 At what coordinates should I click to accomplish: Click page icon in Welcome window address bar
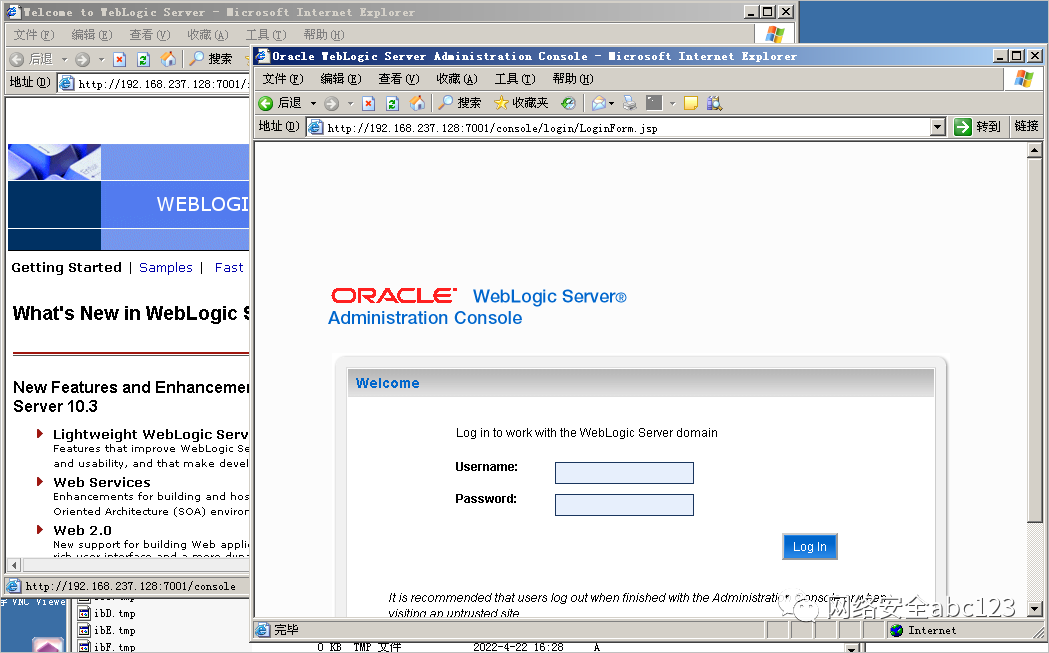tap(66, 83)
